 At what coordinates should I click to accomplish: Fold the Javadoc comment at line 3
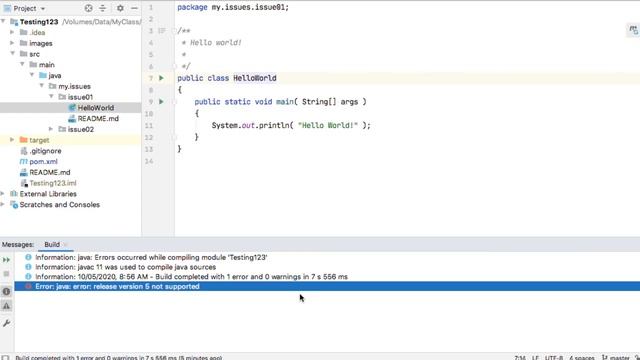(174, 31)
